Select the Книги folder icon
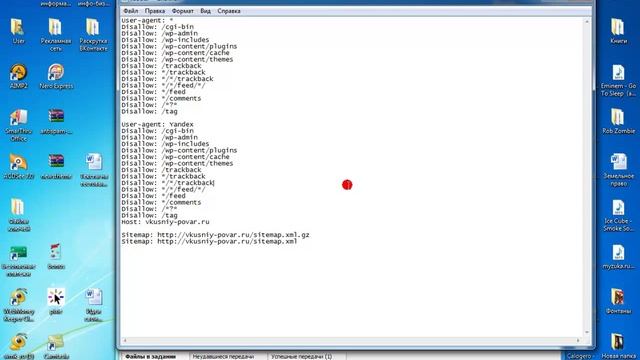The height and width of the screenshot is (360, 640). point(618,31)
